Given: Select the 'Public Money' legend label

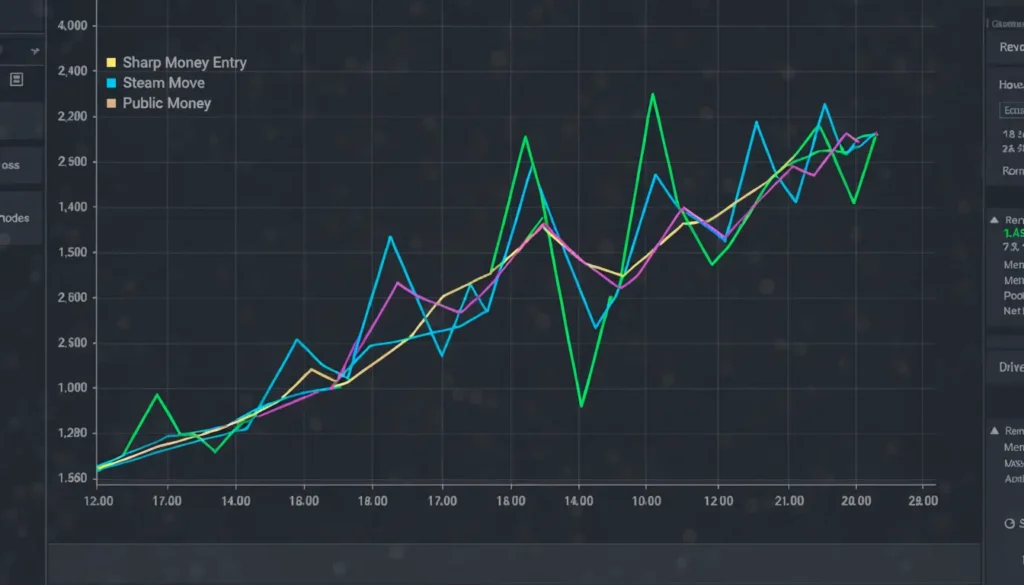Looking at the screenshot, I should point(167,103).
